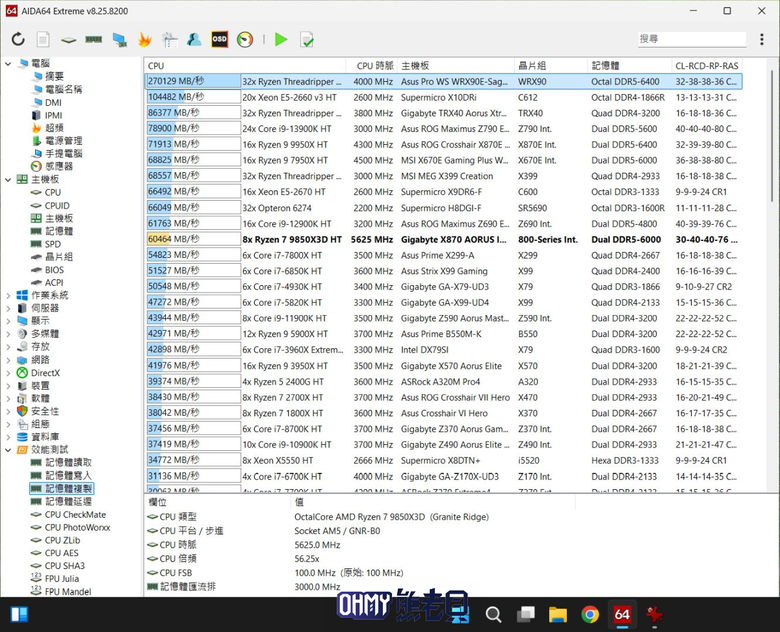Viewport: 780px width, 632px height.
Task: Open Chrome from taskbar
Action: pos(590,615)
